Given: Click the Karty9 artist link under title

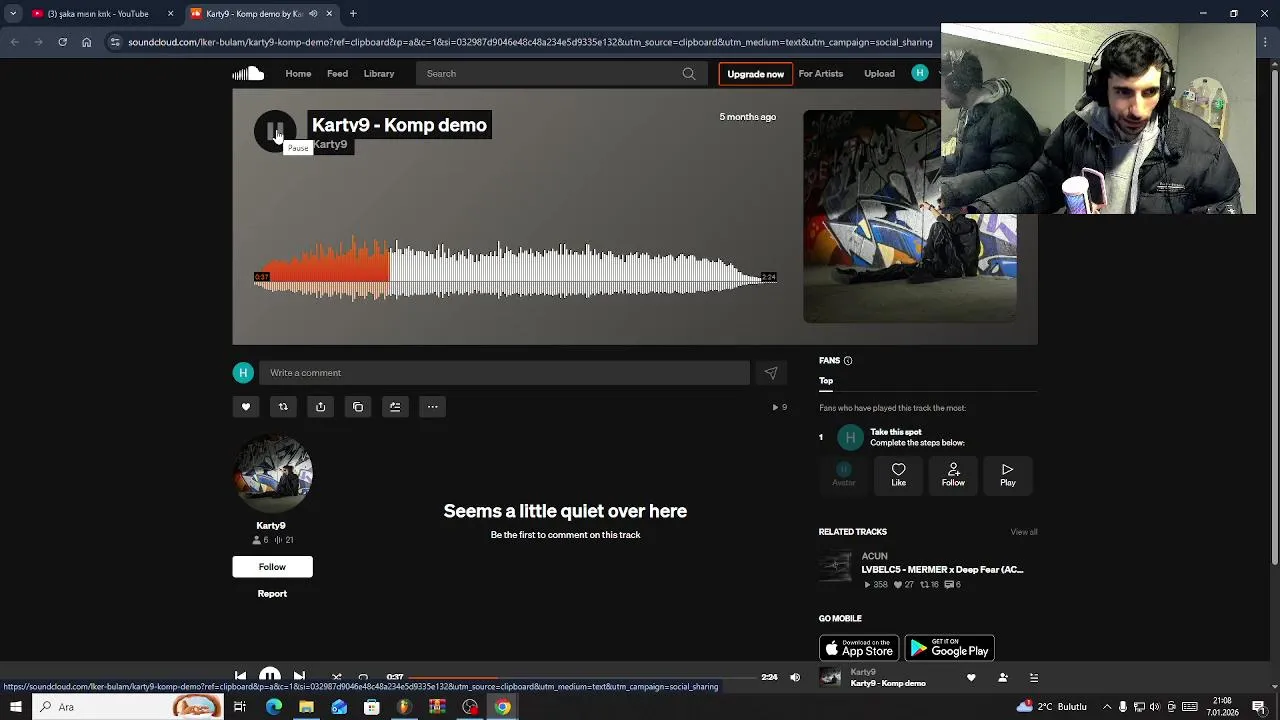Looking at the screenshot, I should coord(330,145).
